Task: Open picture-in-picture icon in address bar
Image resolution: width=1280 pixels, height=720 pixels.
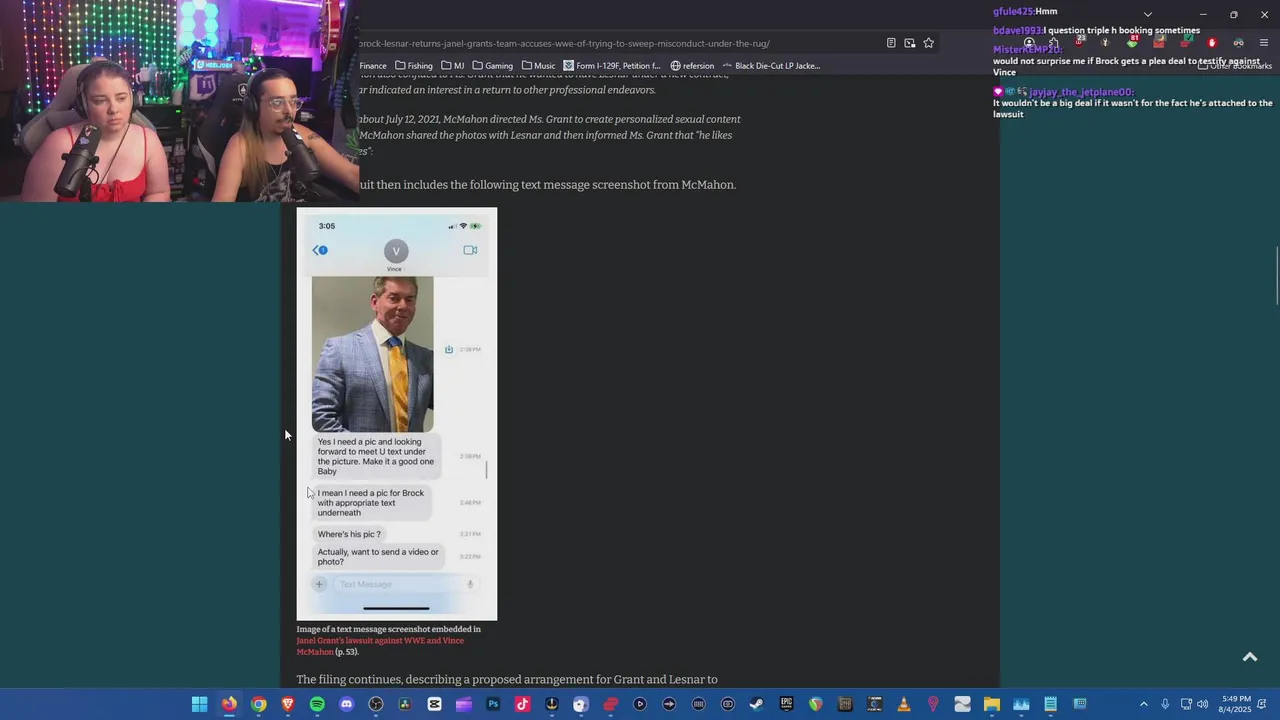Action: pyautogui.click(x=910, y=43)
